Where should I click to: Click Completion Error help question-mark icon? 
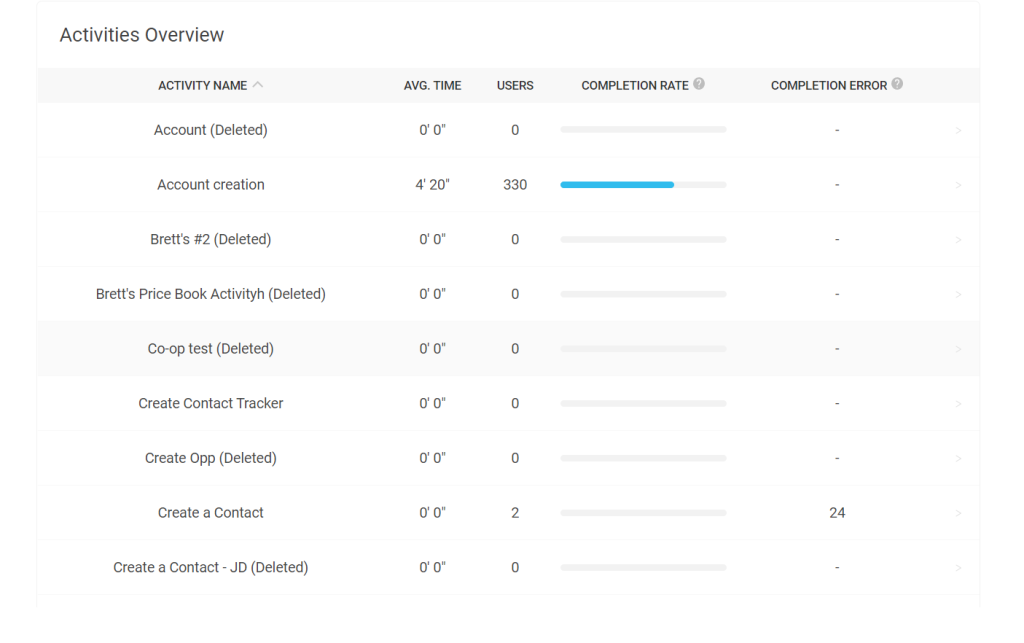(897, 84)
